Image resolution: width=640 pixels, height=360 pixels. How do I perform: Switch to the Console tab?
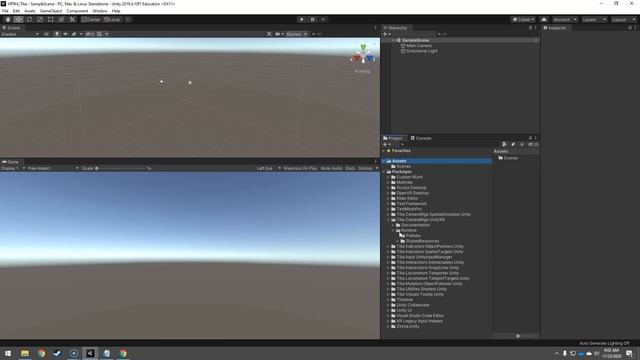421,138
